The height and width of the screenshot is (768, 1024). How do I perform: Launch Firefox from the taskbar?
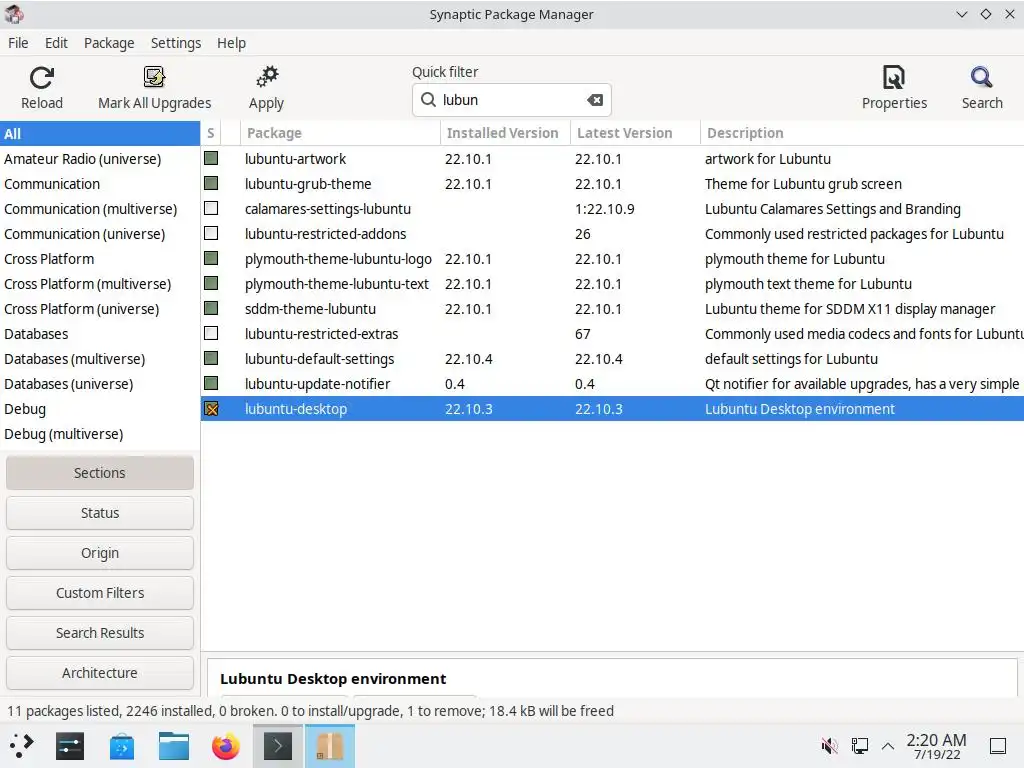[x=226, y=746]
